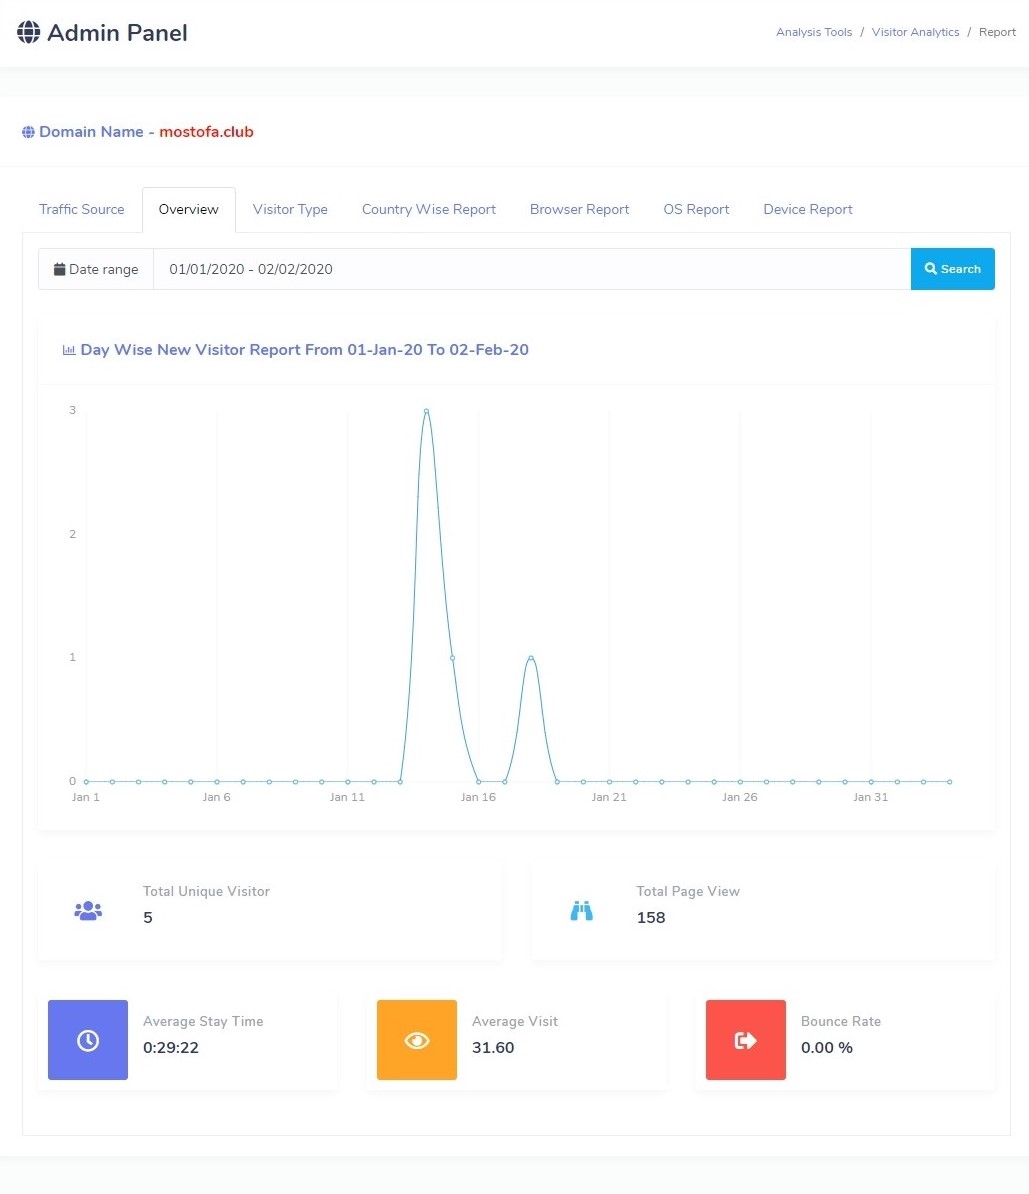The image size is (1029, 1194).
Task: Open the Visitor Analytics breadcrumb link
Action: pyautogui.click(x=915, y=32)
